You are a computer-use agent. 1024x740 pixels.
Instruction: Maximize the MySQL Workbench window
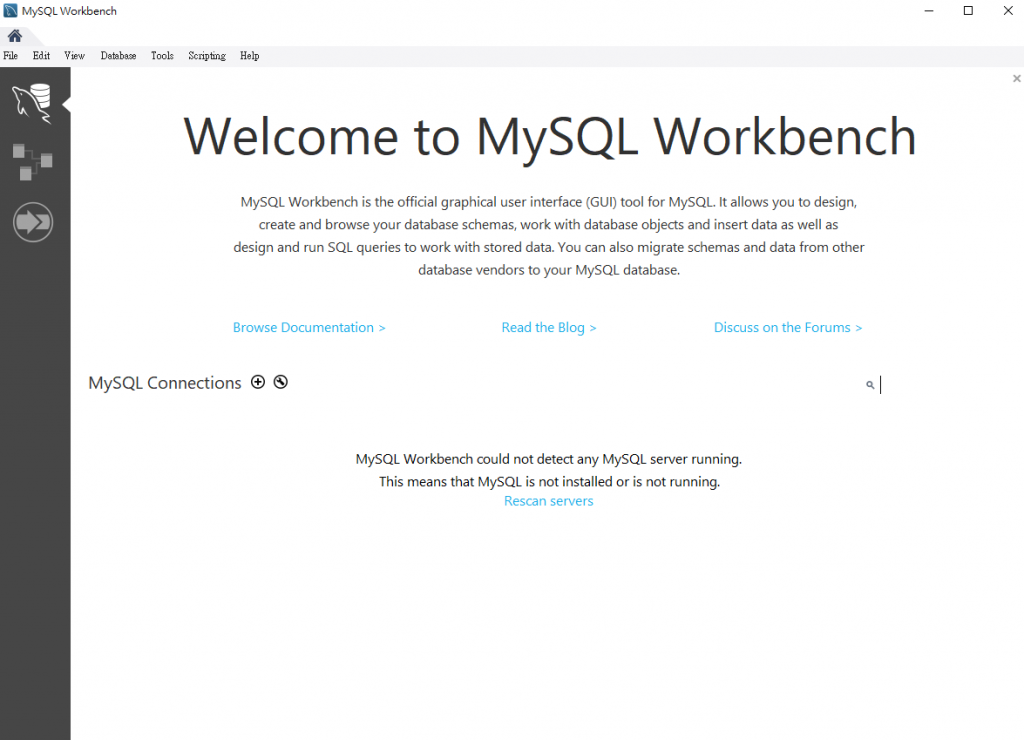coord(968,10)
